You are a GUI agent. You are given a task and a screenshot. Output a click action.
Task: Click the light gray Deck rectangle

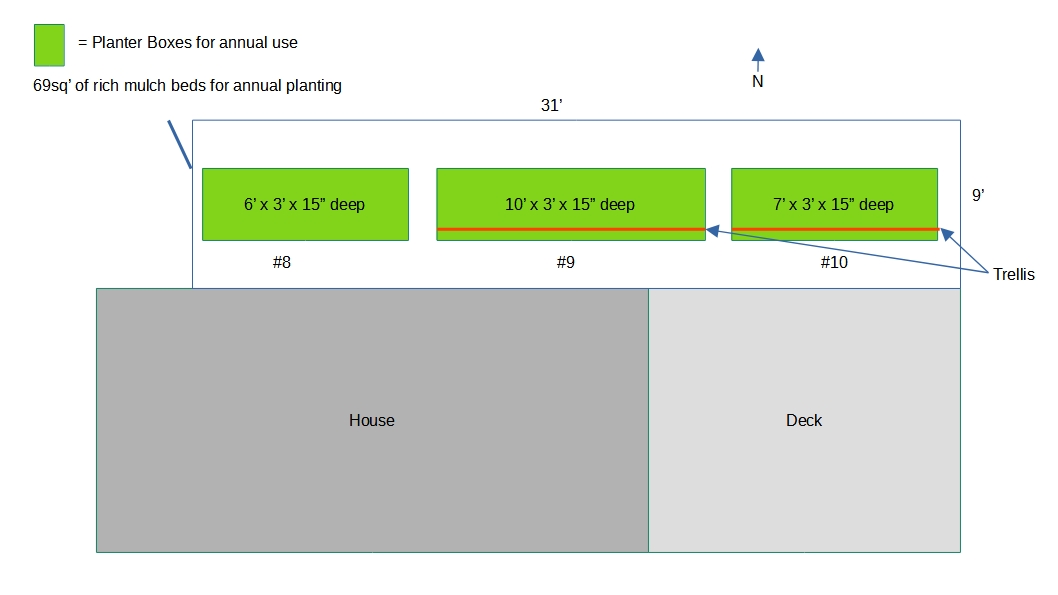(x=804, y=420)
